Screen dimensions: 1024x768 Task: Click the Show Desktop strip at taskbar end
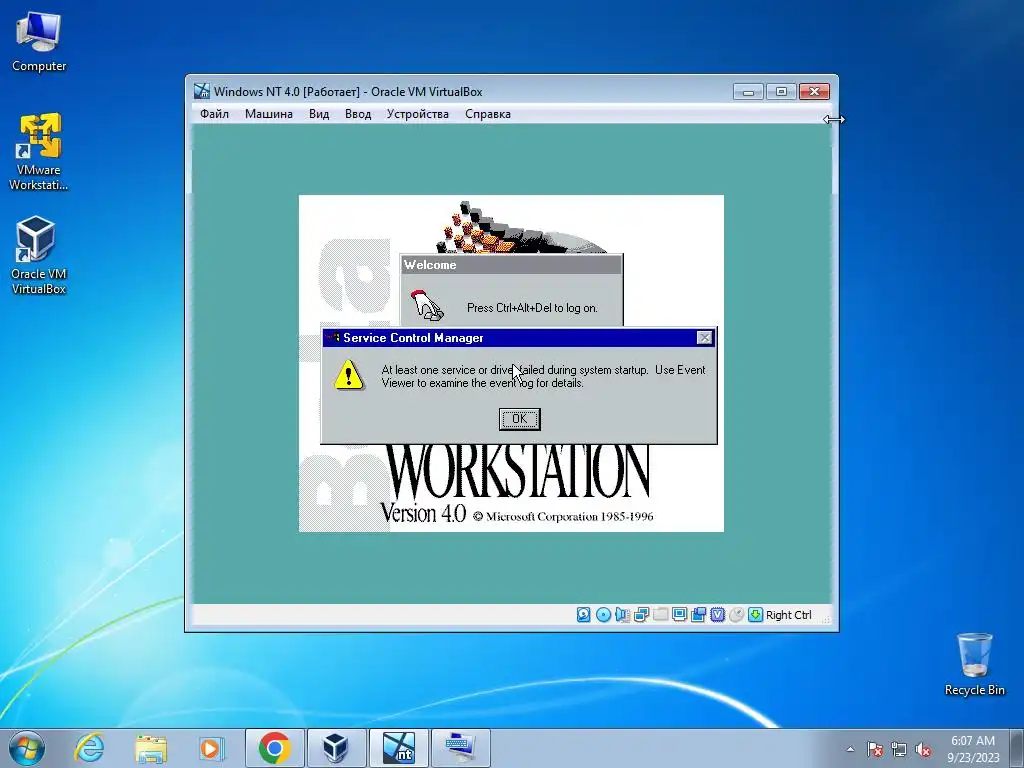point(1017,748)
